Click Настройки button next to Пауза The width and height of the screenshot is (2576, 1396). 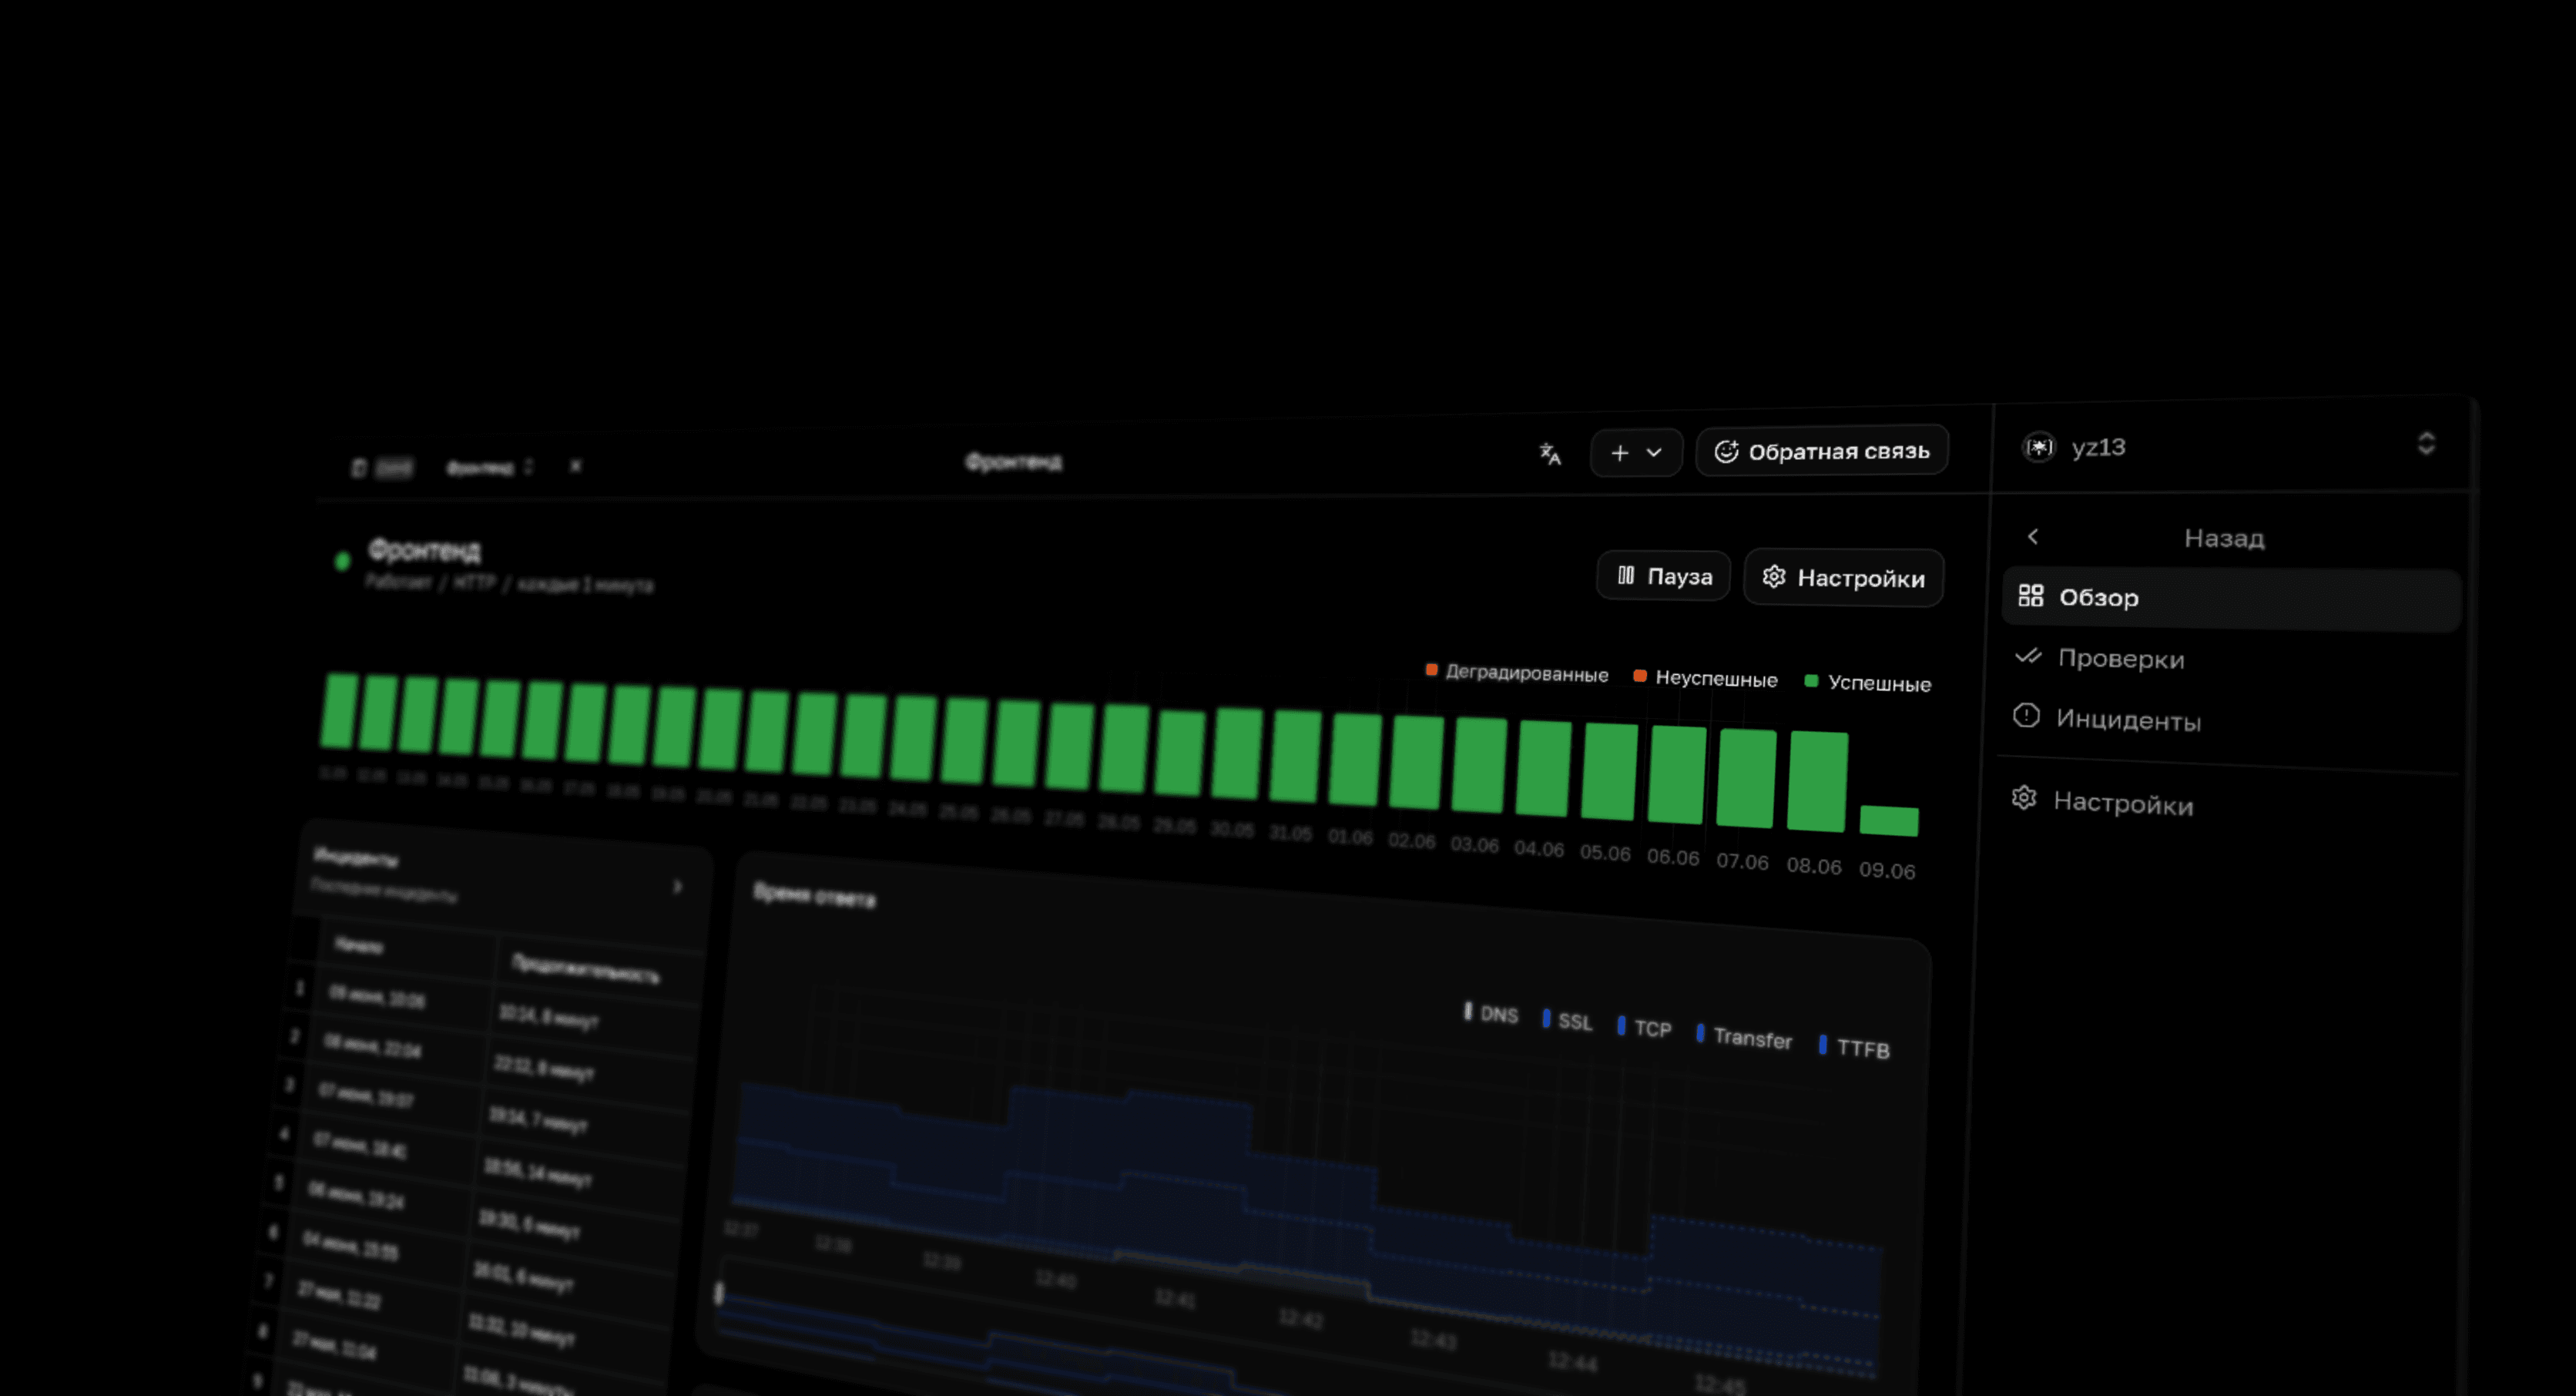(x=1844, y=577)
